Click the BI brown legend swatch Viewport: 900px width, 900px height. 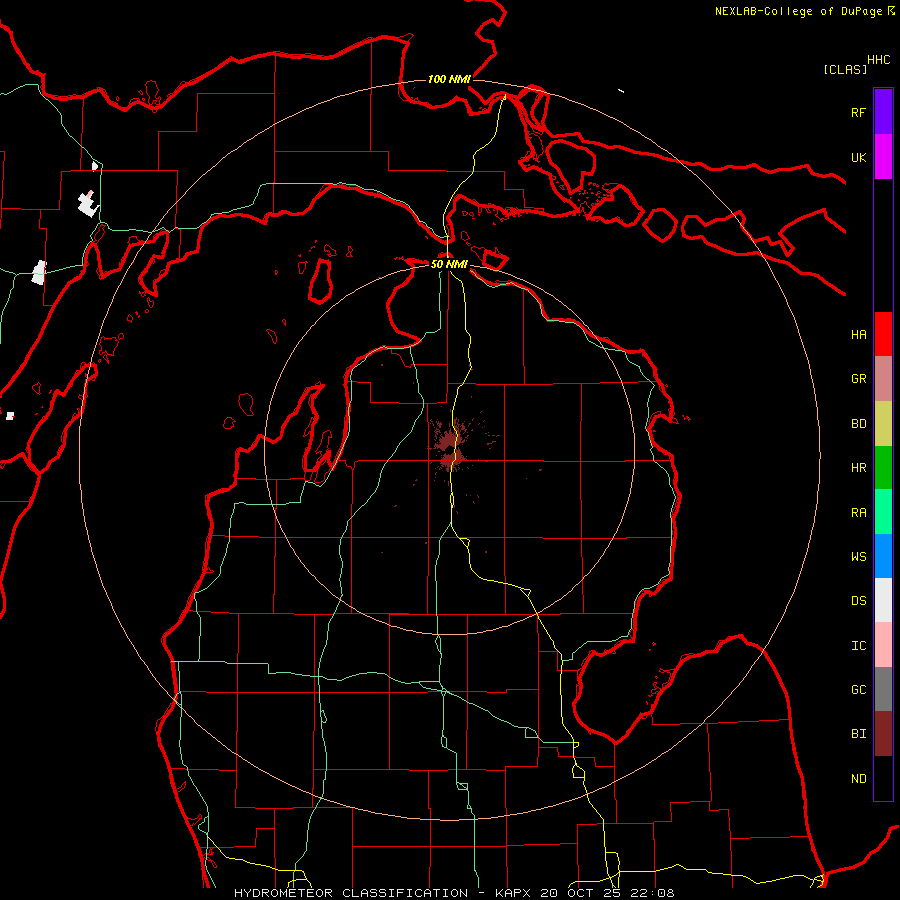[x=883, y=734]
